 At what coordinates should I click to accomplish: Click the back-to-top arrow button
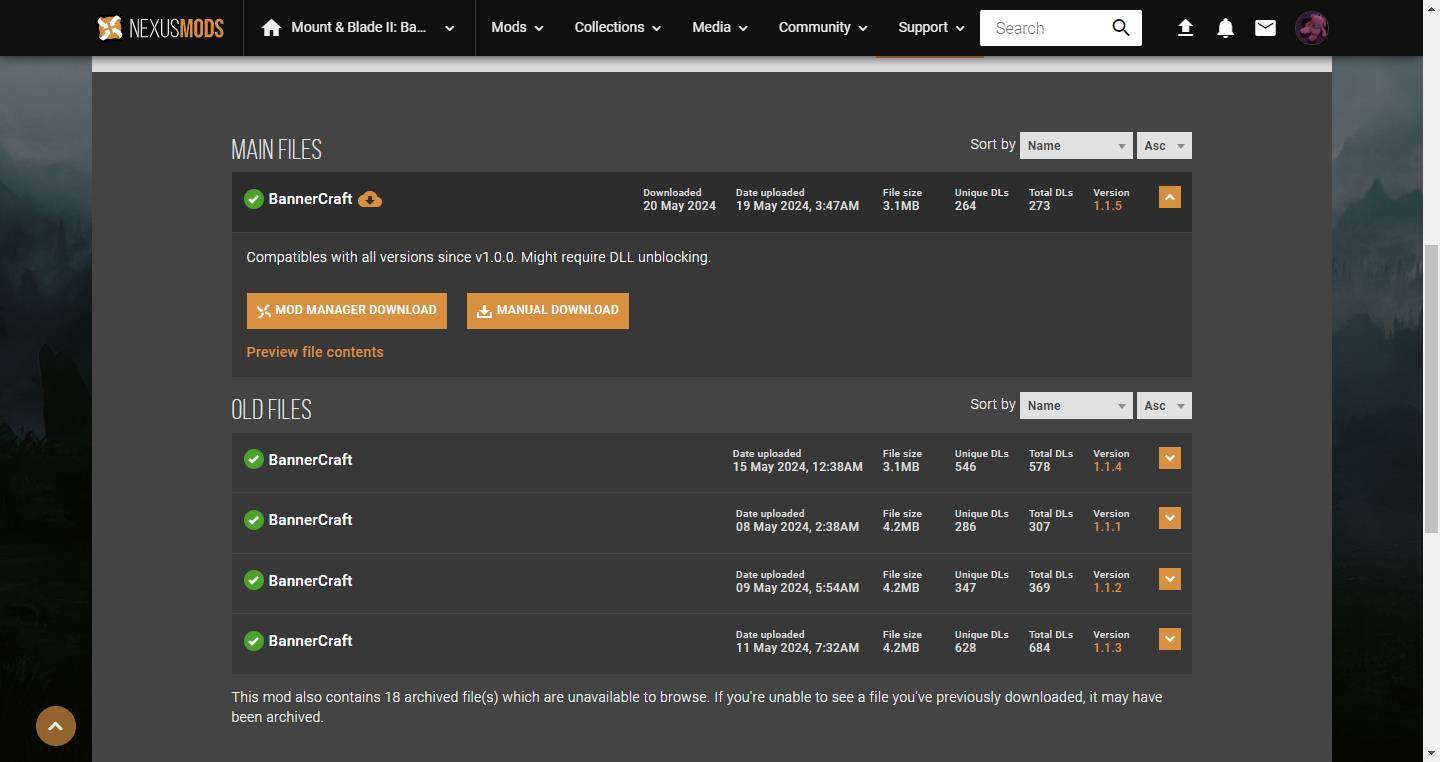point(56,726)
